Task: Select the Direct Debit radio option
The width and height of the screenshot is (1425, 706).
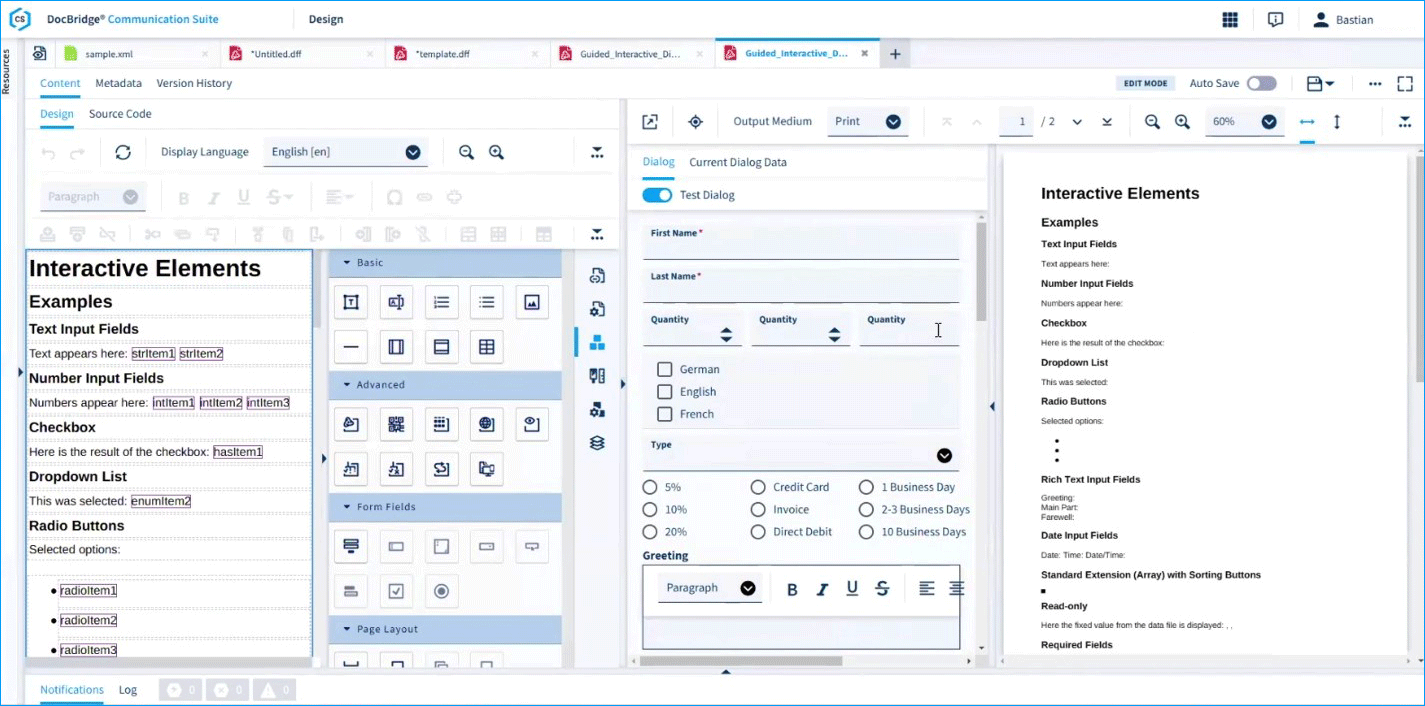Action: click(759, 532)
